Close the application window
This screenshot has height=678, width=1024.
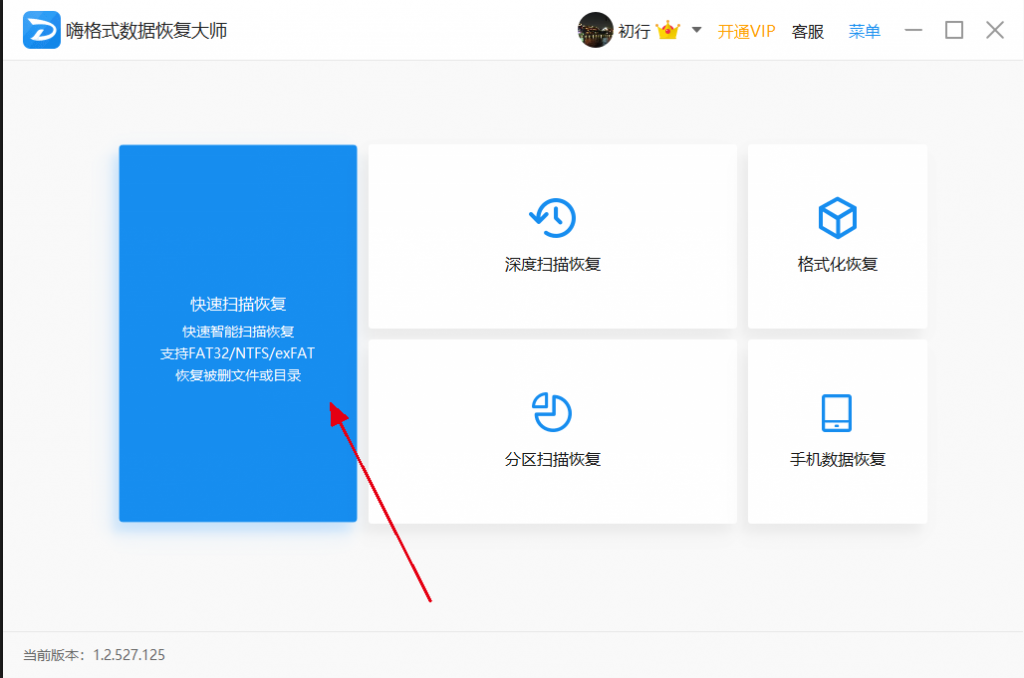(x=995, y=30)
